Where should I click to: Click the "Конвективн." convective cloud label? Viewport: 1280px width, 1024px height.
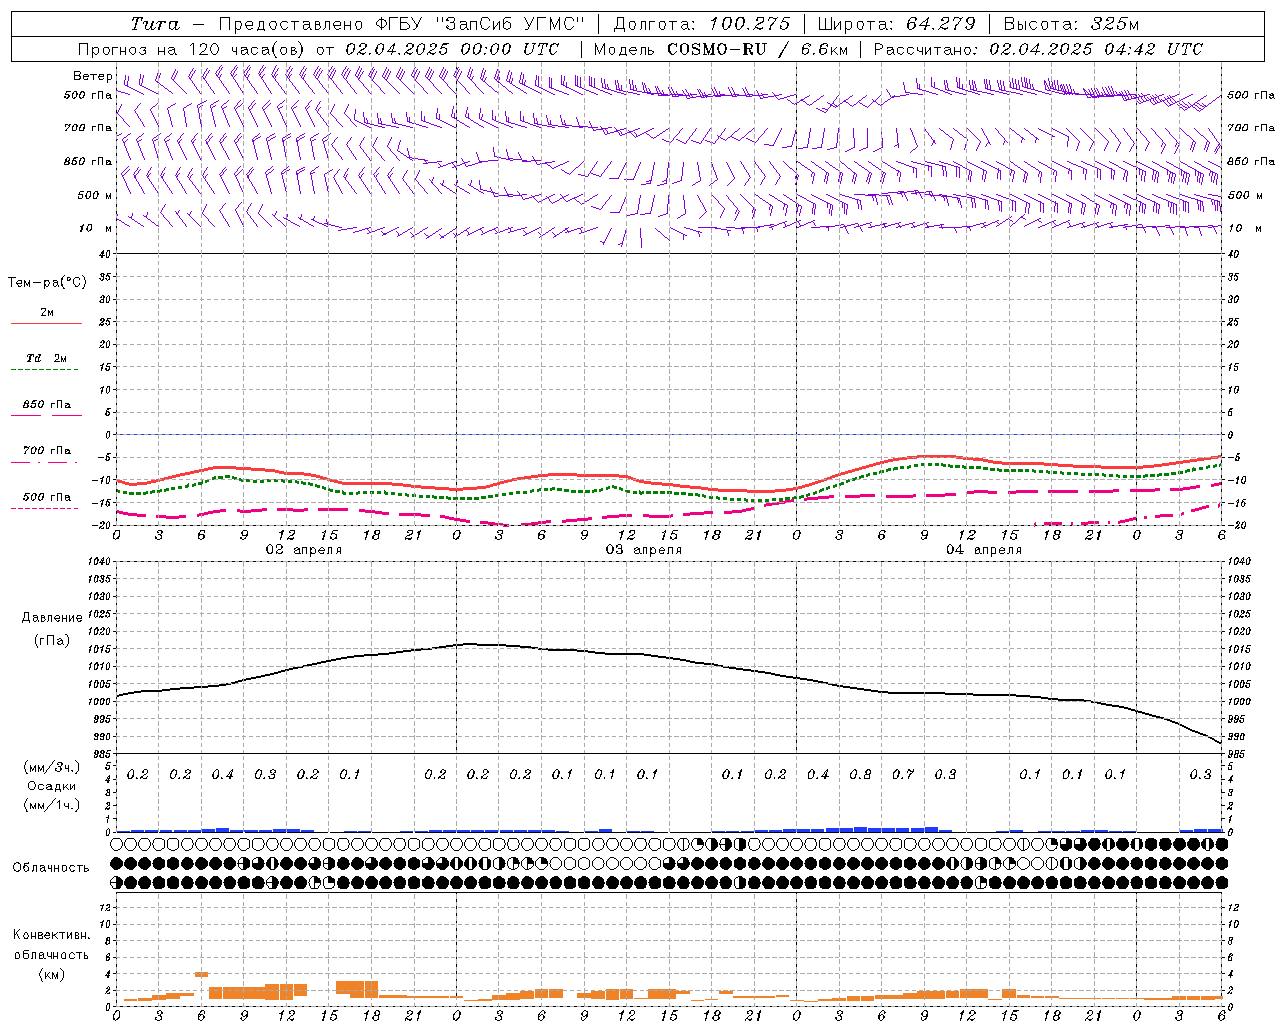[51, 935]
